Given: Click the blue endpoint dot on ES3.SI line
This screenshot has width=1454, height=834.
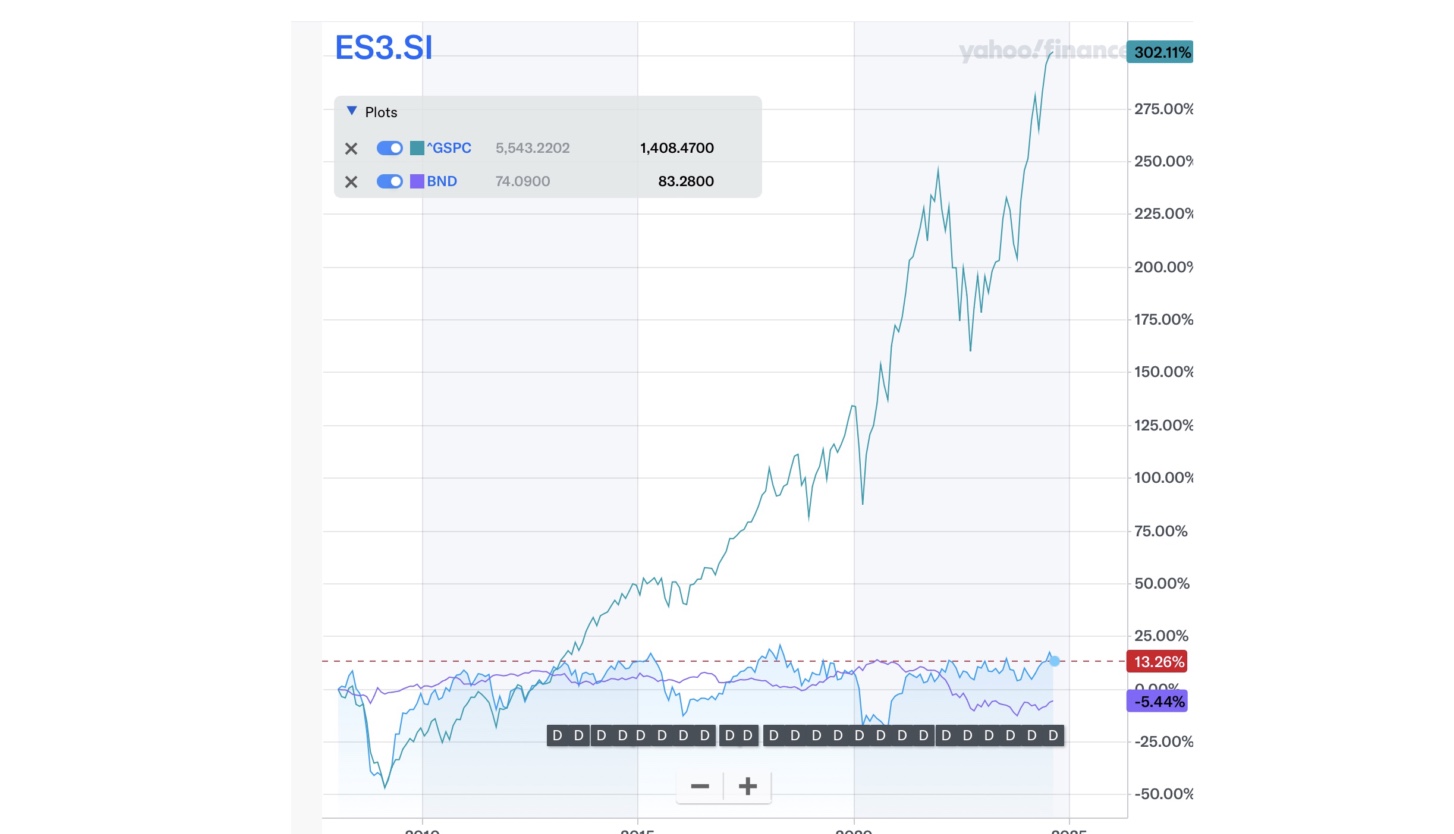Looking at the screenshot, I should tap(1054, 661).
